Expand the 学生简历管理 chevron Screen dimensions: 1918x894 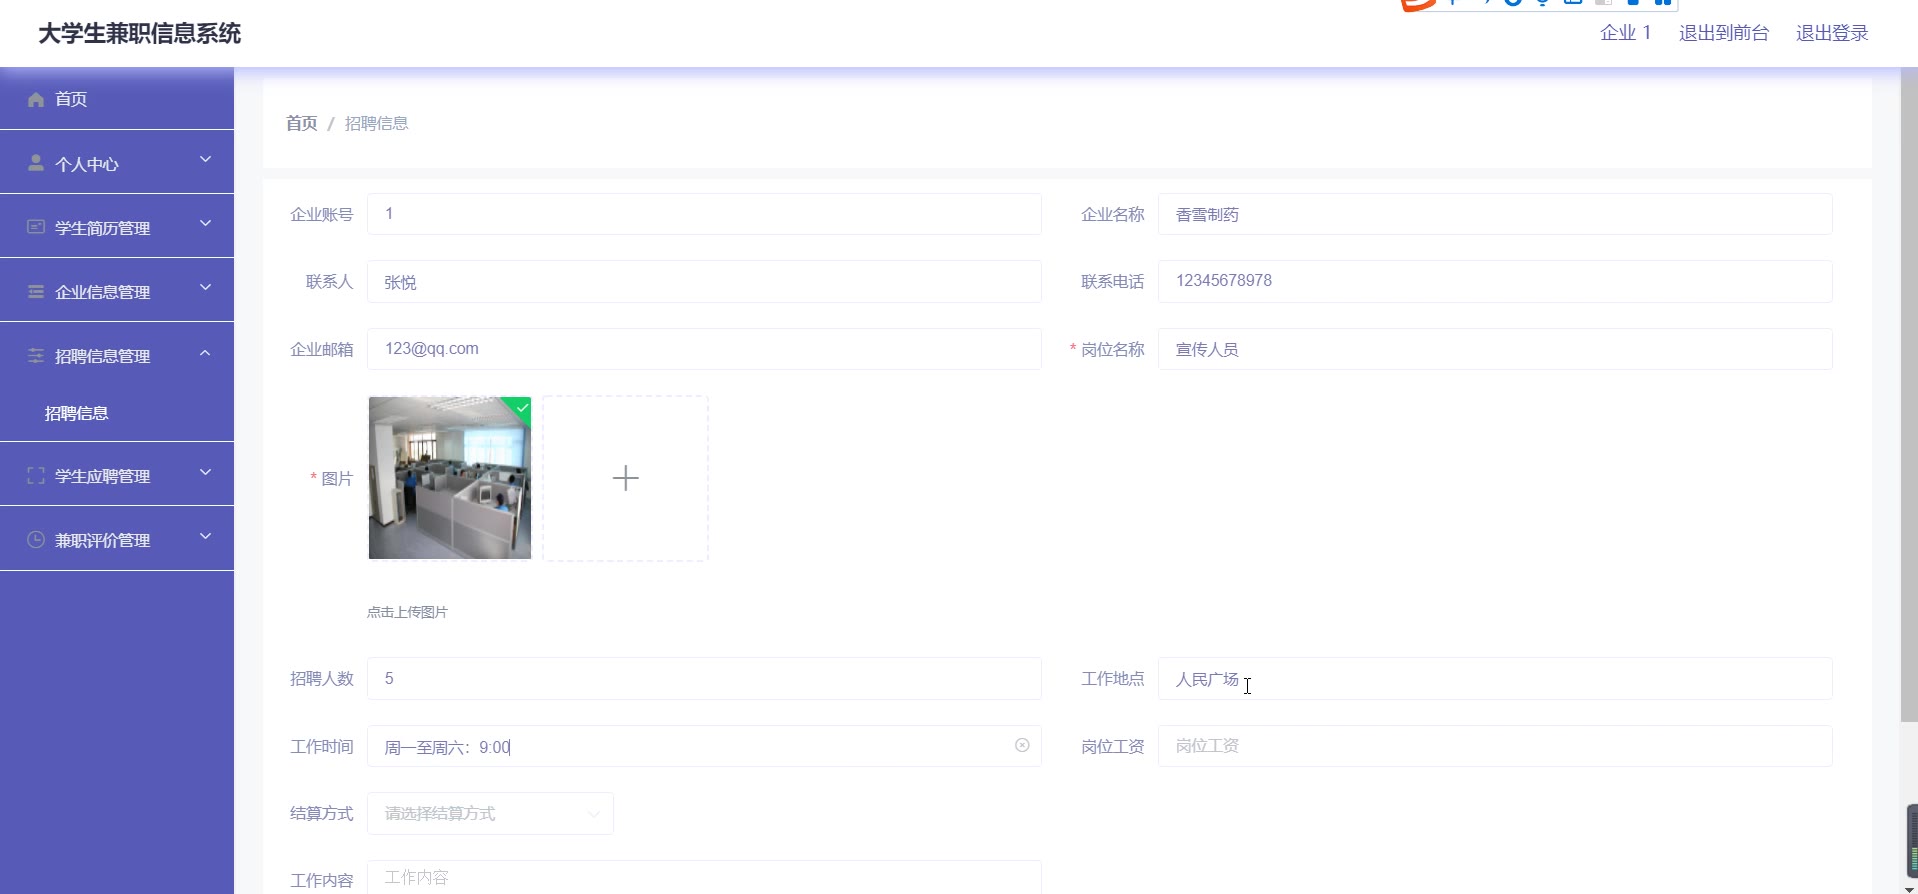205,223
